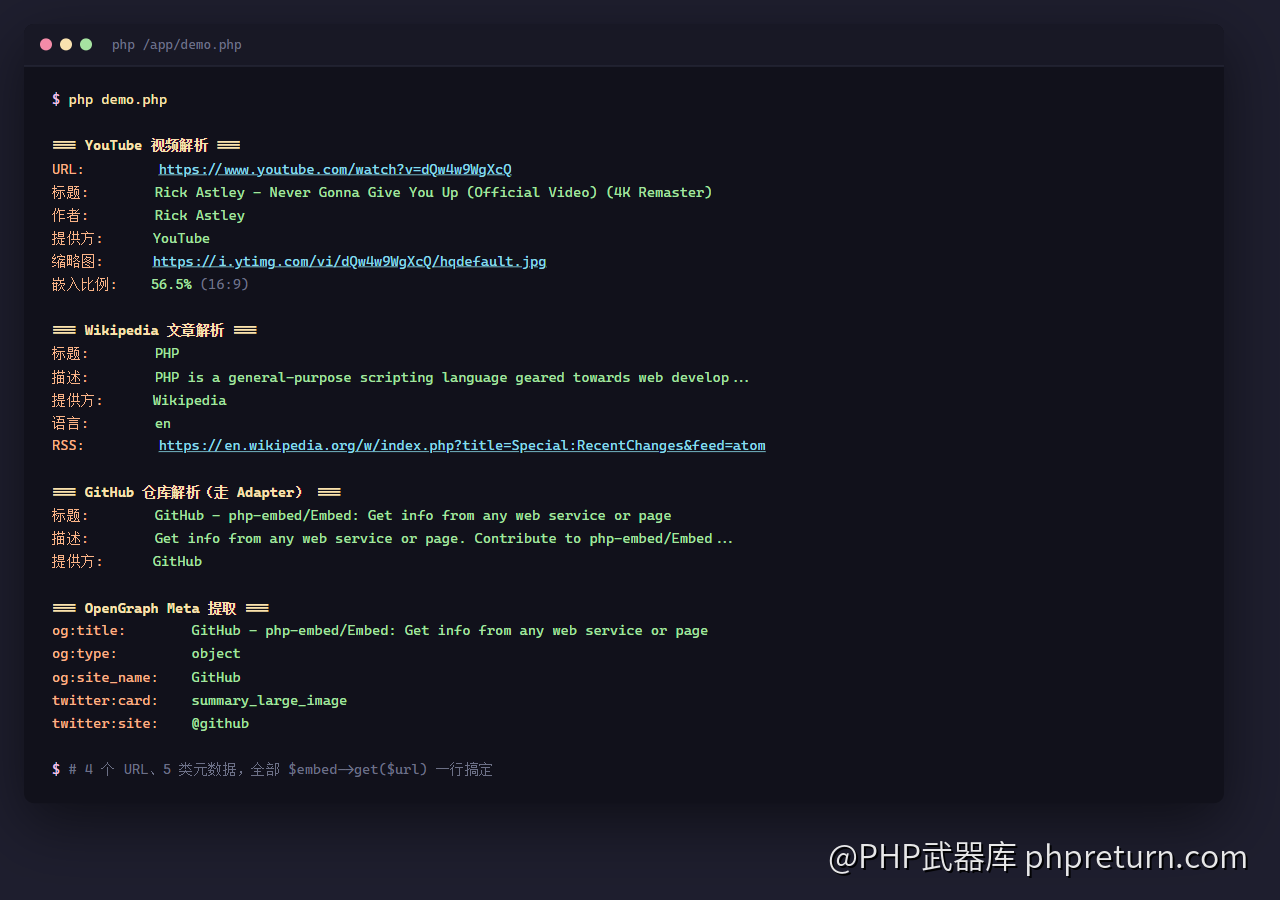1280x900 pixels.
Task: Click the window title 'php /app/demo.php'
Action: 177,45
